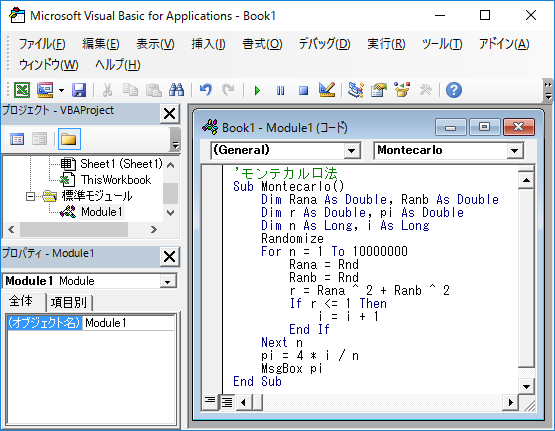The height and width of the screenshot is (431, 555).
Task: Open the 書式(O) menu
Action: 262,44
